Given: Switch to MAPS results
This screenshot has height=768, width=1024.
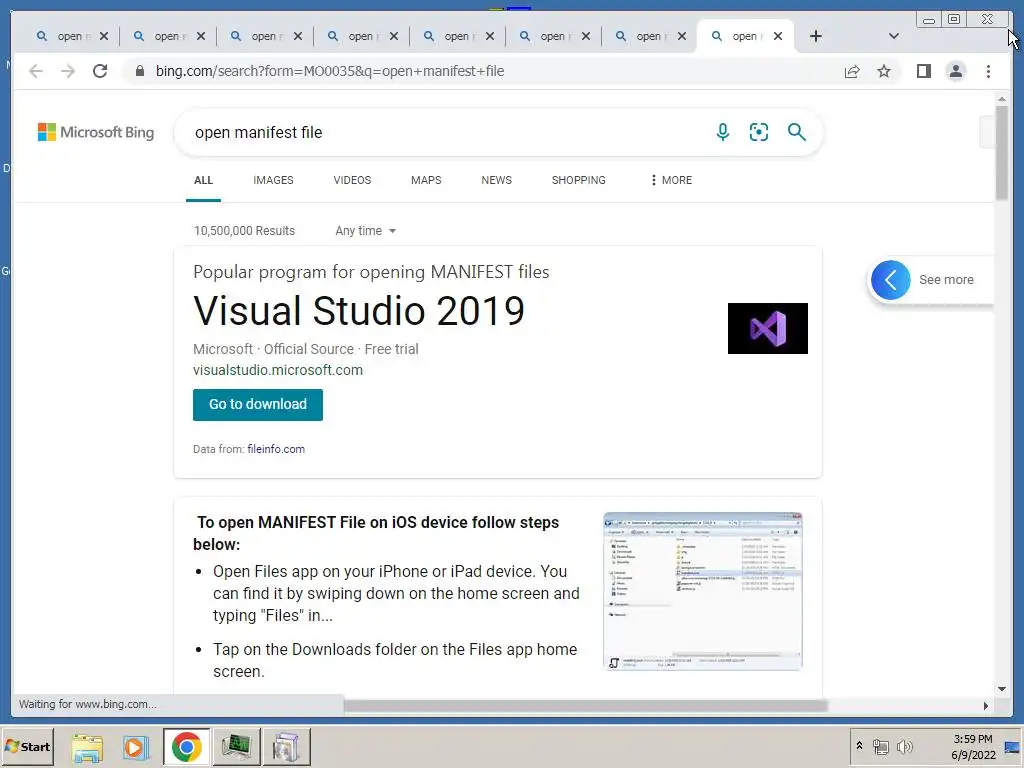Looking at the screenshot, I should click(x=426, y=180).
